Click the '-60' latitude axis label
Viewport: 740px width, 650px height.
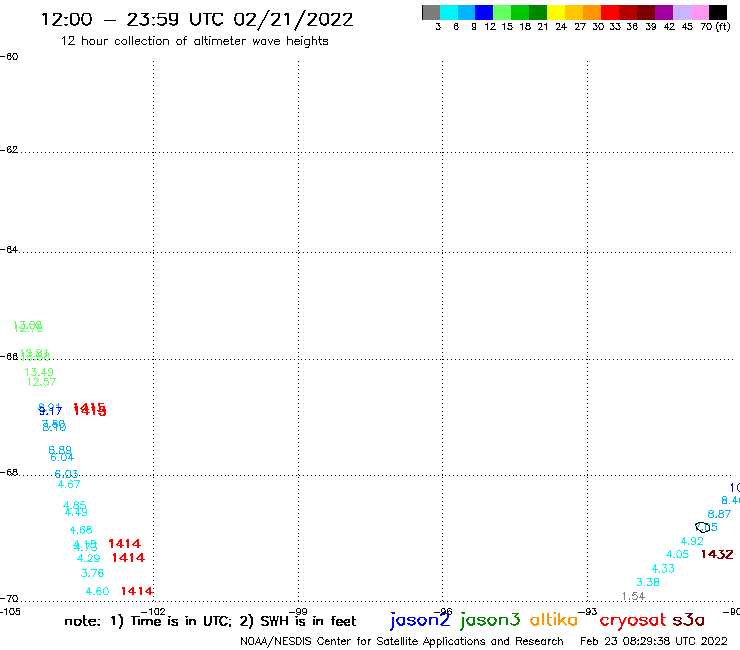[9, 57]
